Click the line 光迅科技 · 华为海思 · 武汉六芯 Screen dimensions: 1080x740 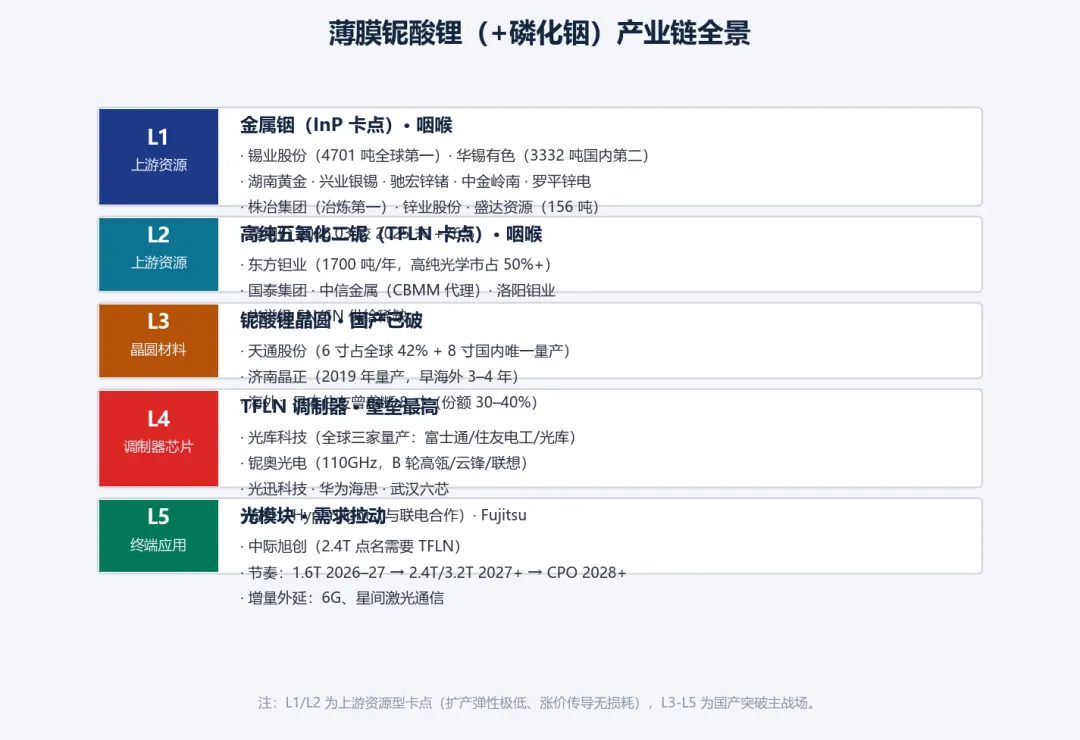[344, 489]
